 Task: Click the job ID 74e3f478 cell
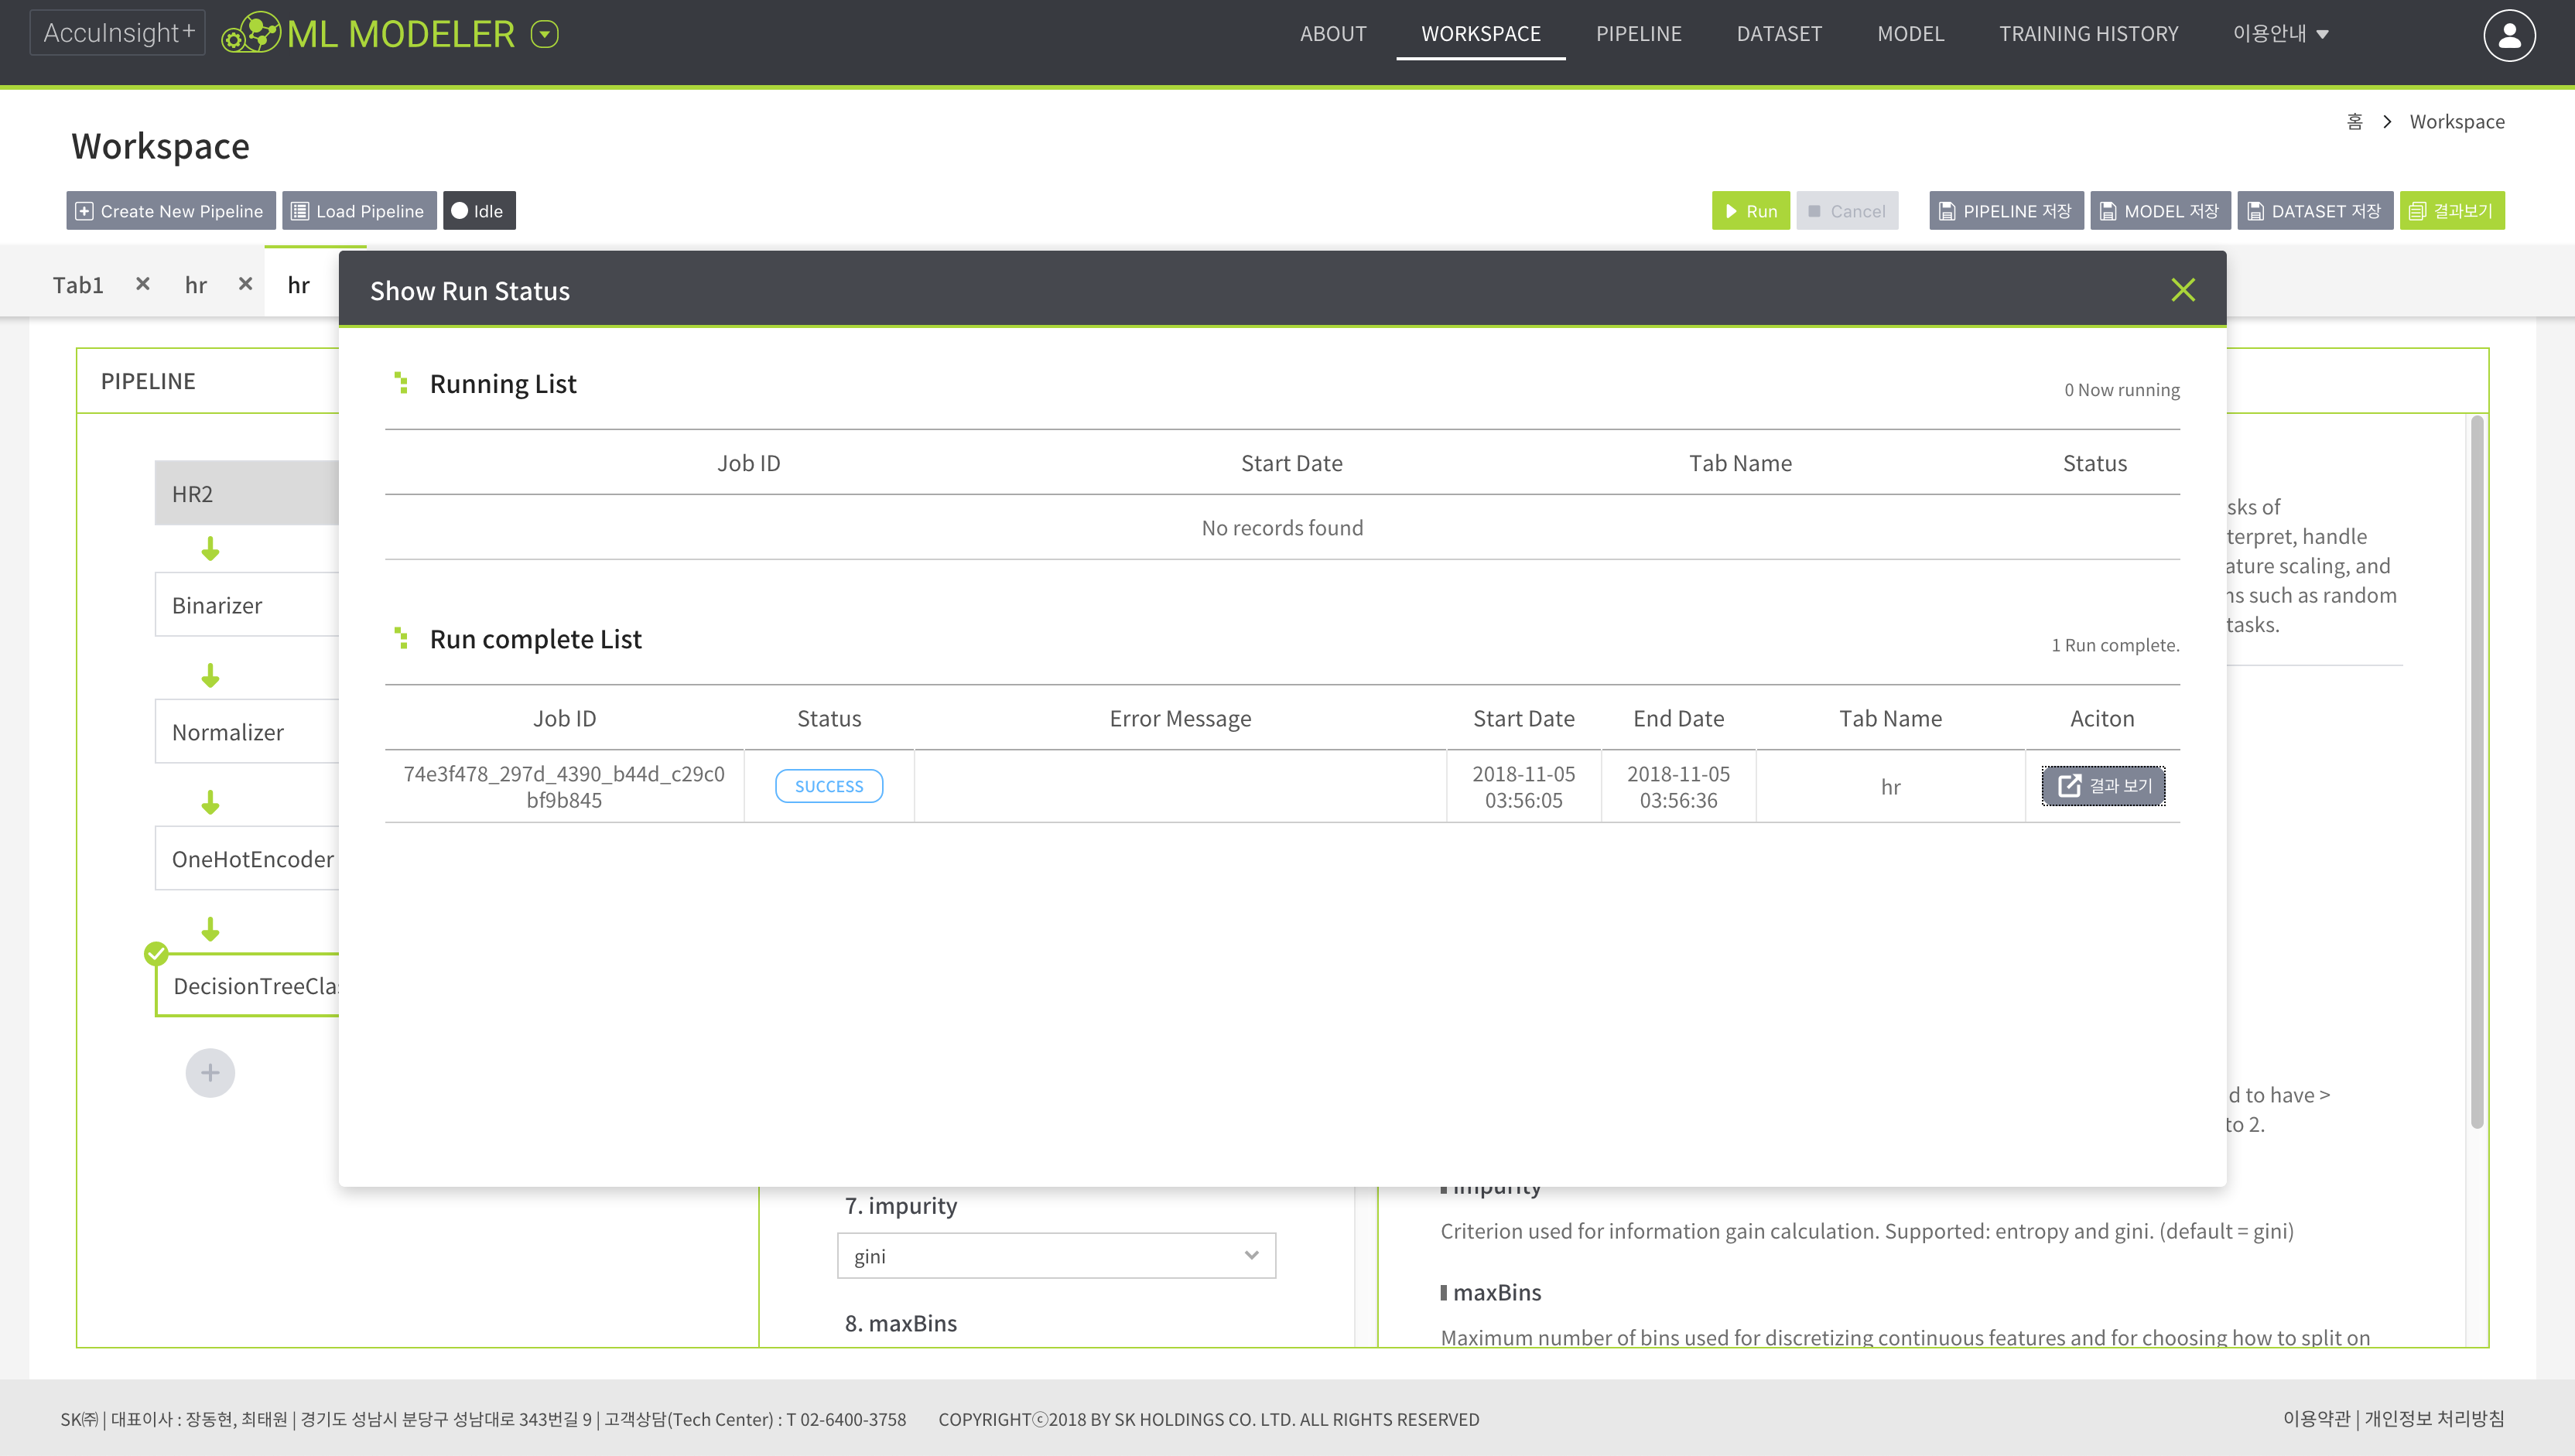[564, 786]
